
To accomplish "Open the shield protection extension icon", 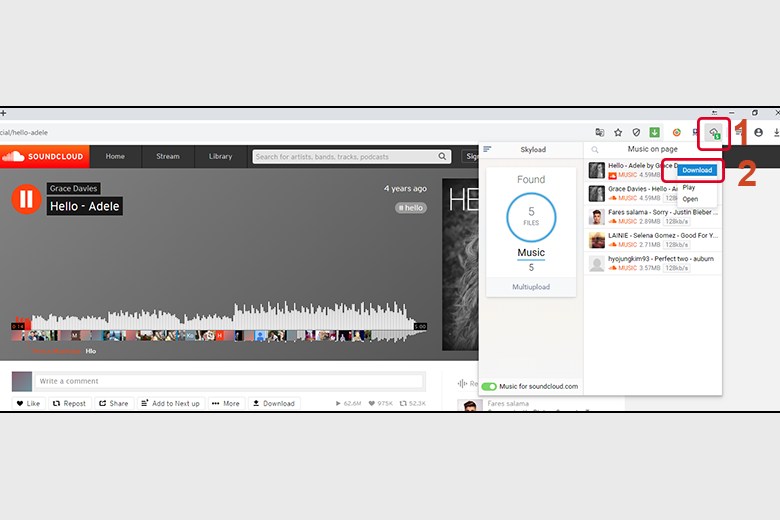I will pos(636,132).
